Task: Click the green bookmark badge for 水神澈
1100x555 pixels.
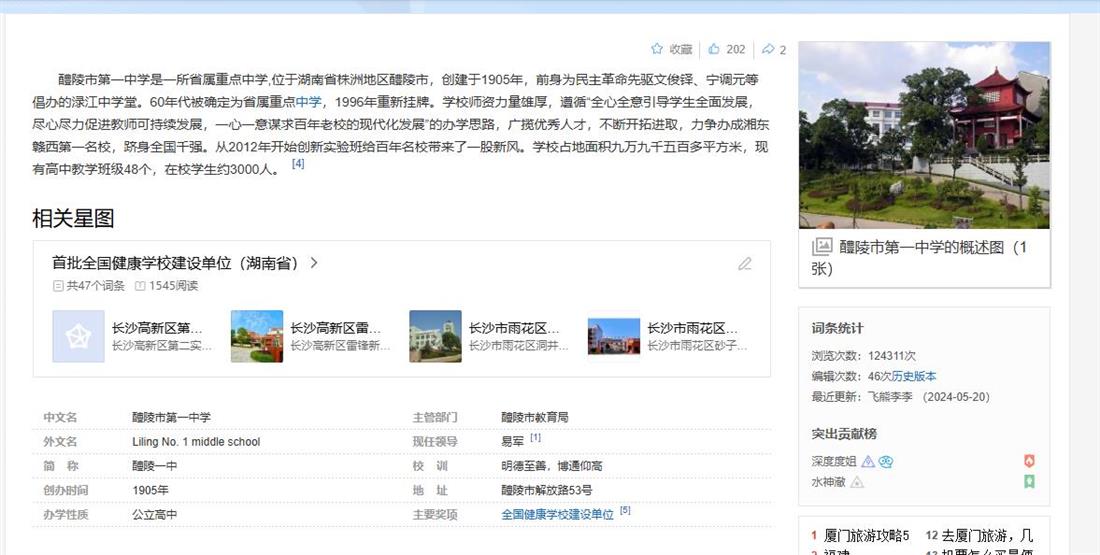Action: (x=1029, y=482)
